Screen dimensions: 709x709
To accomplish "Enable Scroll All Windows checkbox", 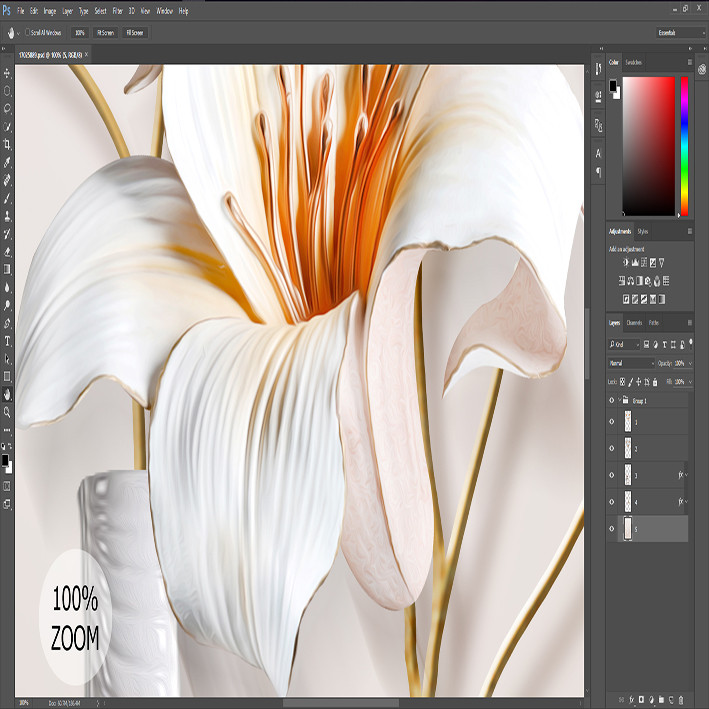I will pyautogui.click(x=28, y=33).
